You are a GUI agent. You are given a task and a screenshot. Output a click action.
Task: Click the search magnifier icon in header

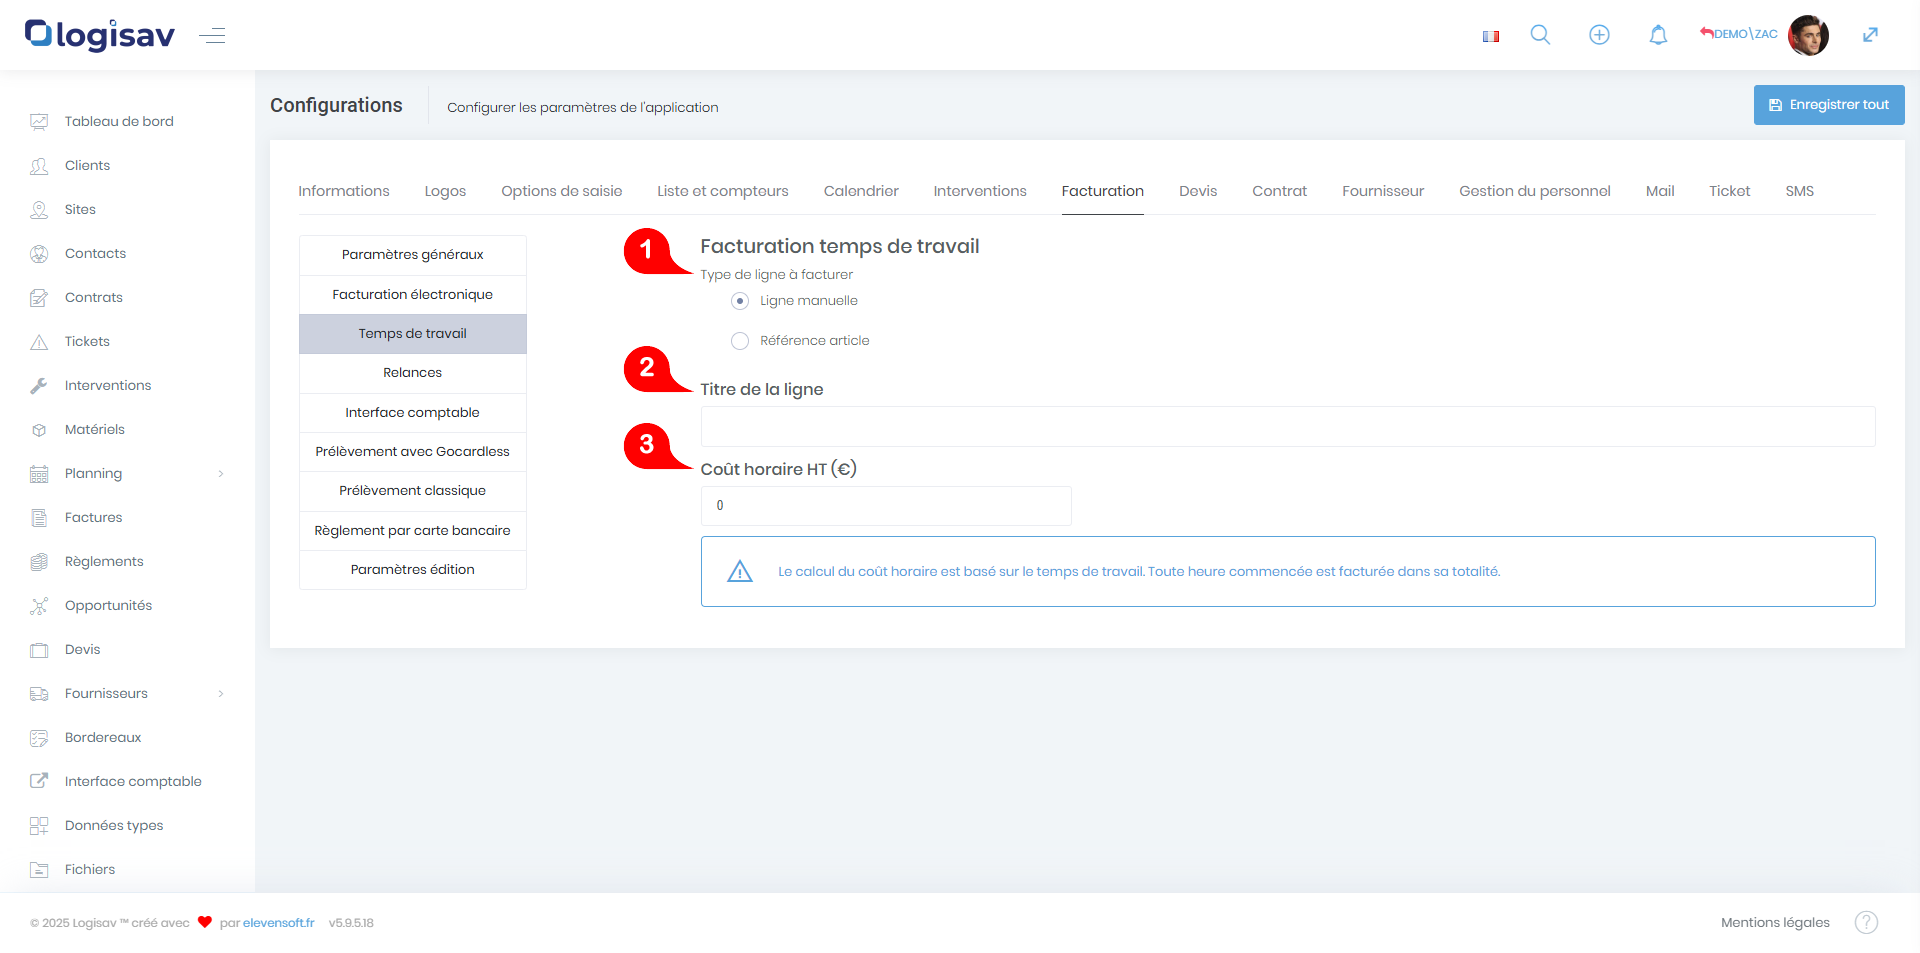(1540, 35)
